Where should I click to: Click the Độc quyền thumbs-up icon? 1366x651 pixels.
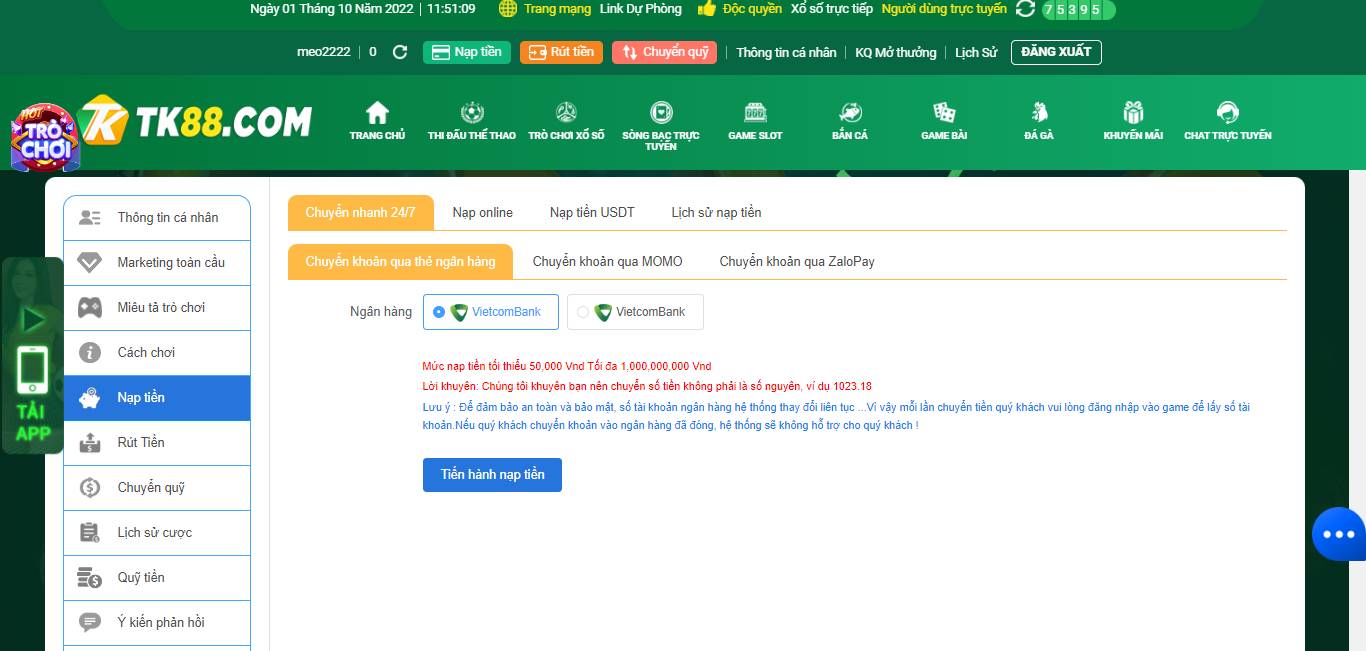click(x=707, y=9)
